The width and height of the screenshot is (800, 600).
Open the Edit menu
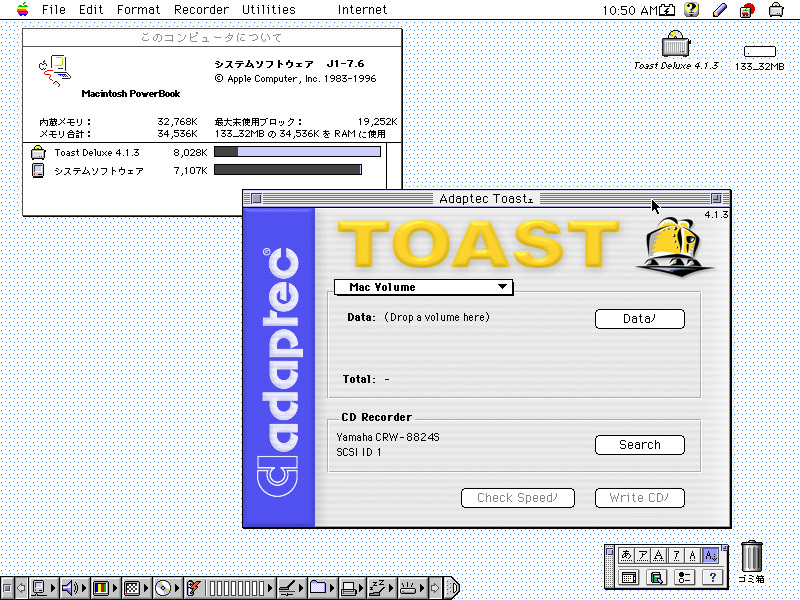tap(91, 9)
